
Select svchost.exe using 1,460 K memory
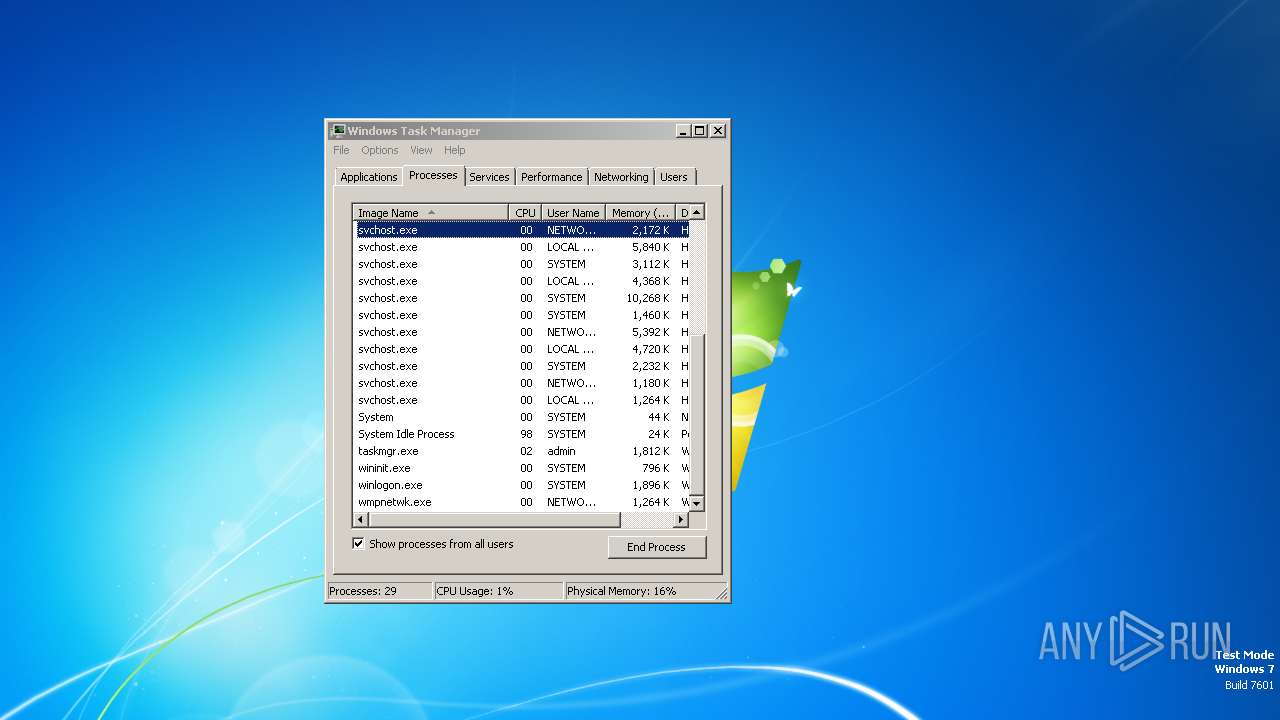click(x=521, y=315)
